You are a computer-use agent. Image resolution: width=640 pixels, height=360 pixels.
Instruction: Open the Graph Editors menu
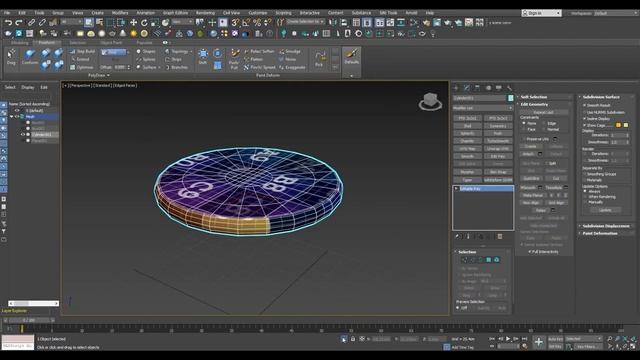175,13
